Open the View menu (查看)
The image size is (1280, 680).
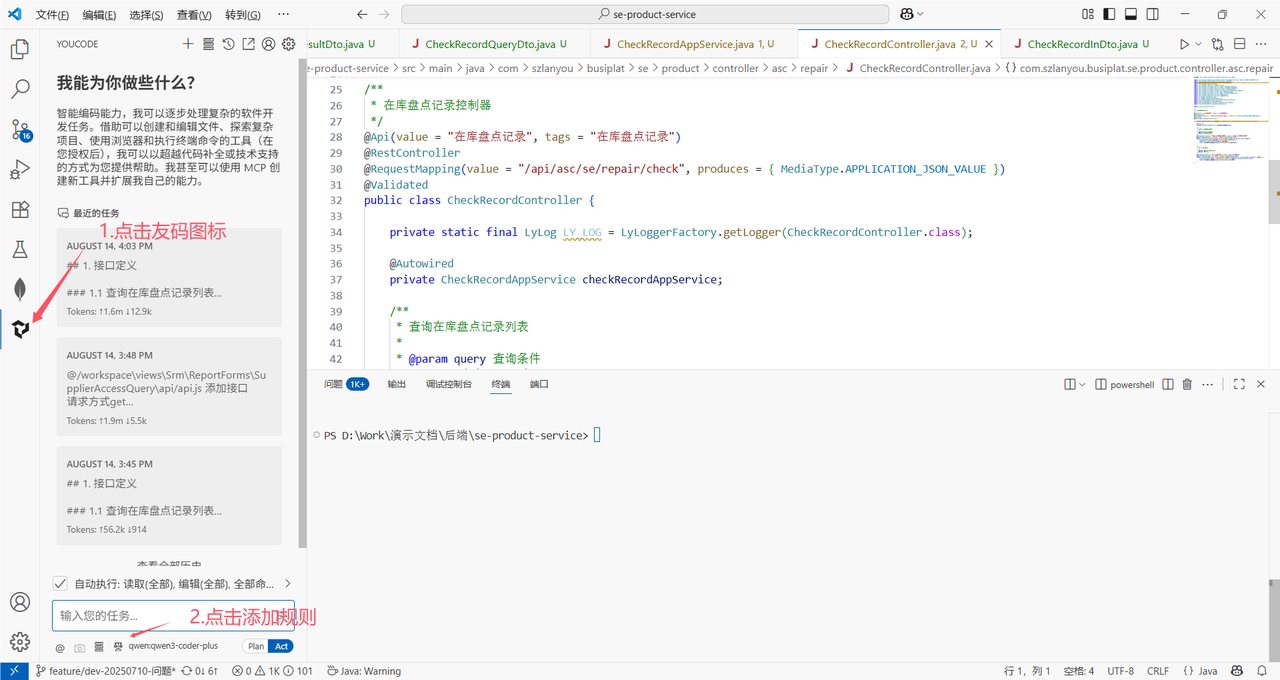pos(194,15)
